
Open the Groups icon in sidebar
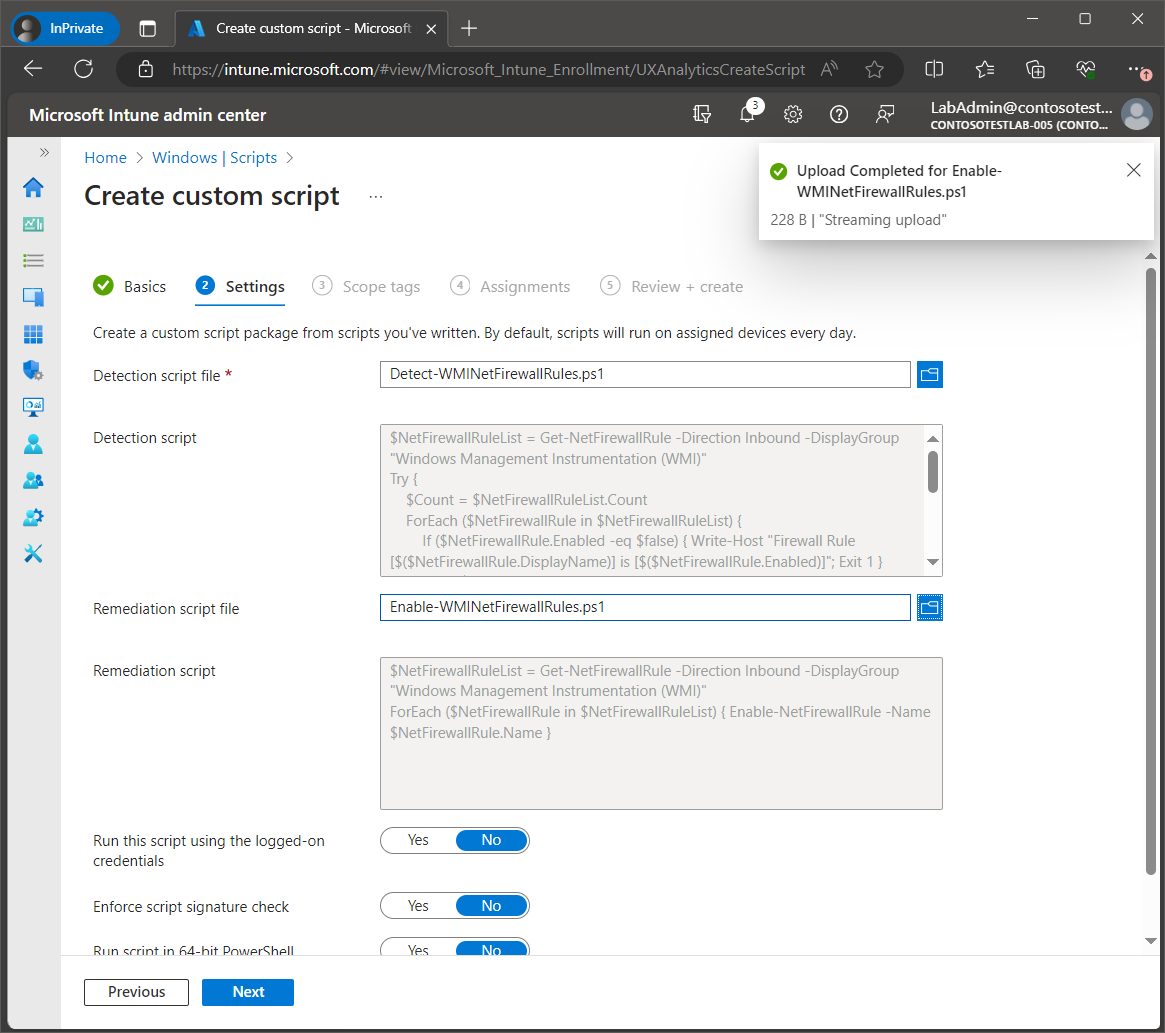[x=33, y=480]
